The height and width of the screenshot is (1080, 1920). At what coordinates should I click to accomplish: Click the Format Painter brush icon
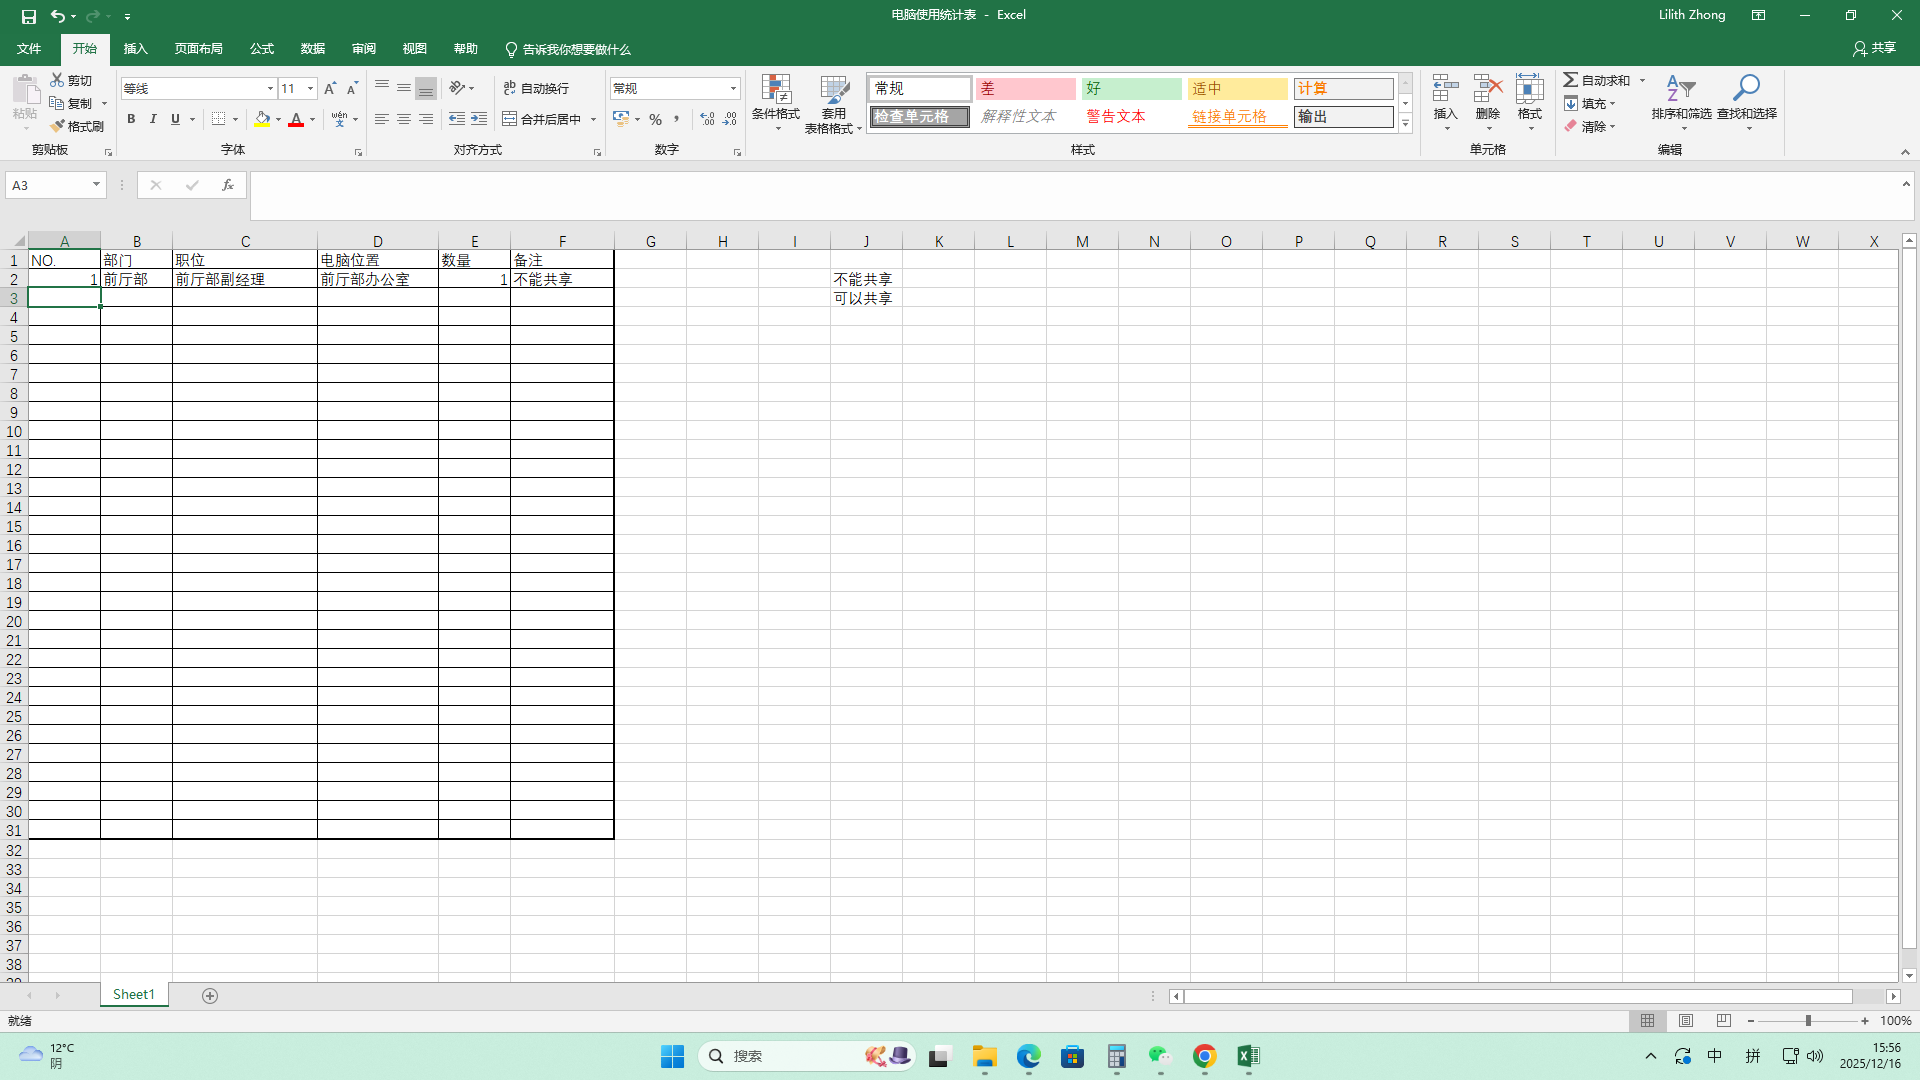tap(58, 126)
